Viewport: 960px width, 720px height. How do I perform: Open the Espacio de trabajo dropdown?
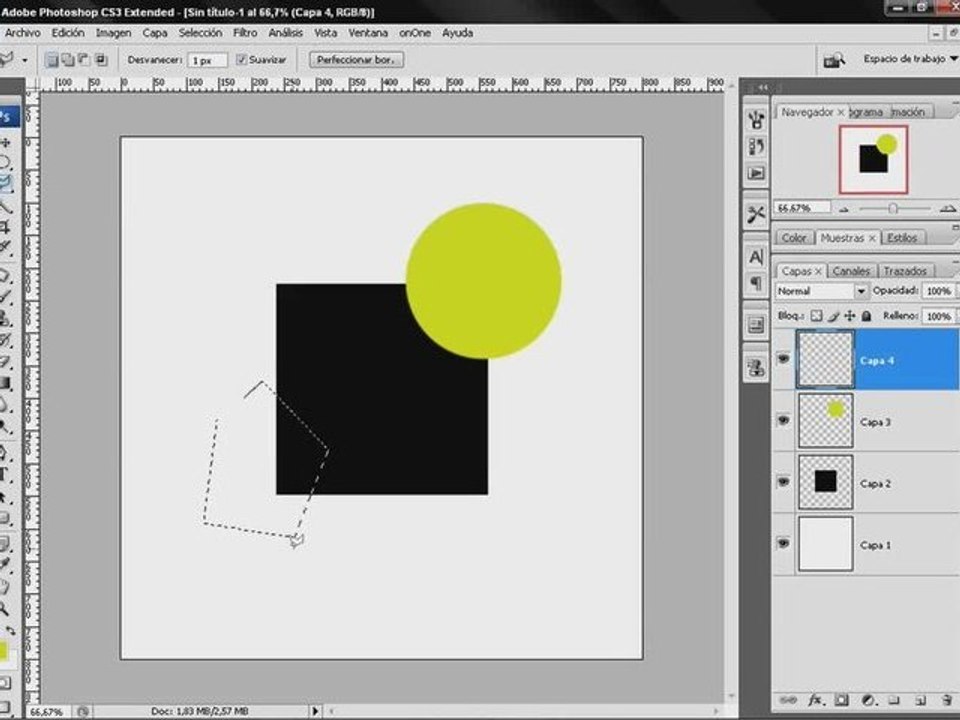[x=910, y=59]
